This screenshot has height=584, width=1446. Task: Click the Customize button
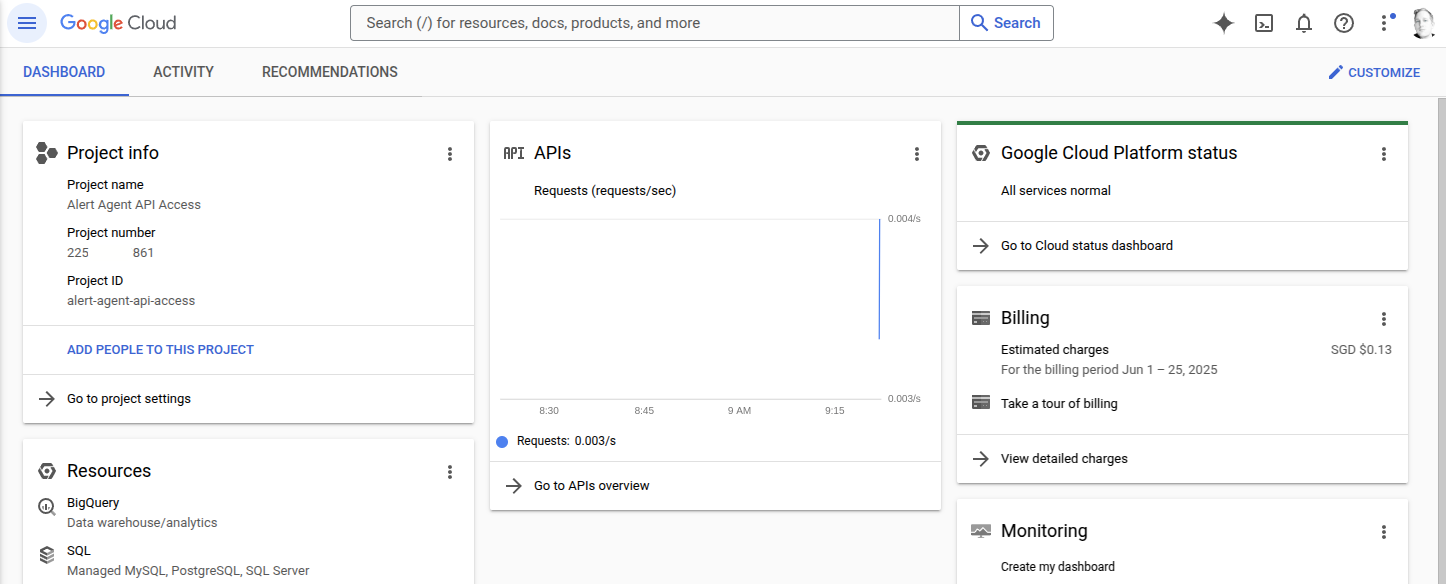tap(1373, 72)
